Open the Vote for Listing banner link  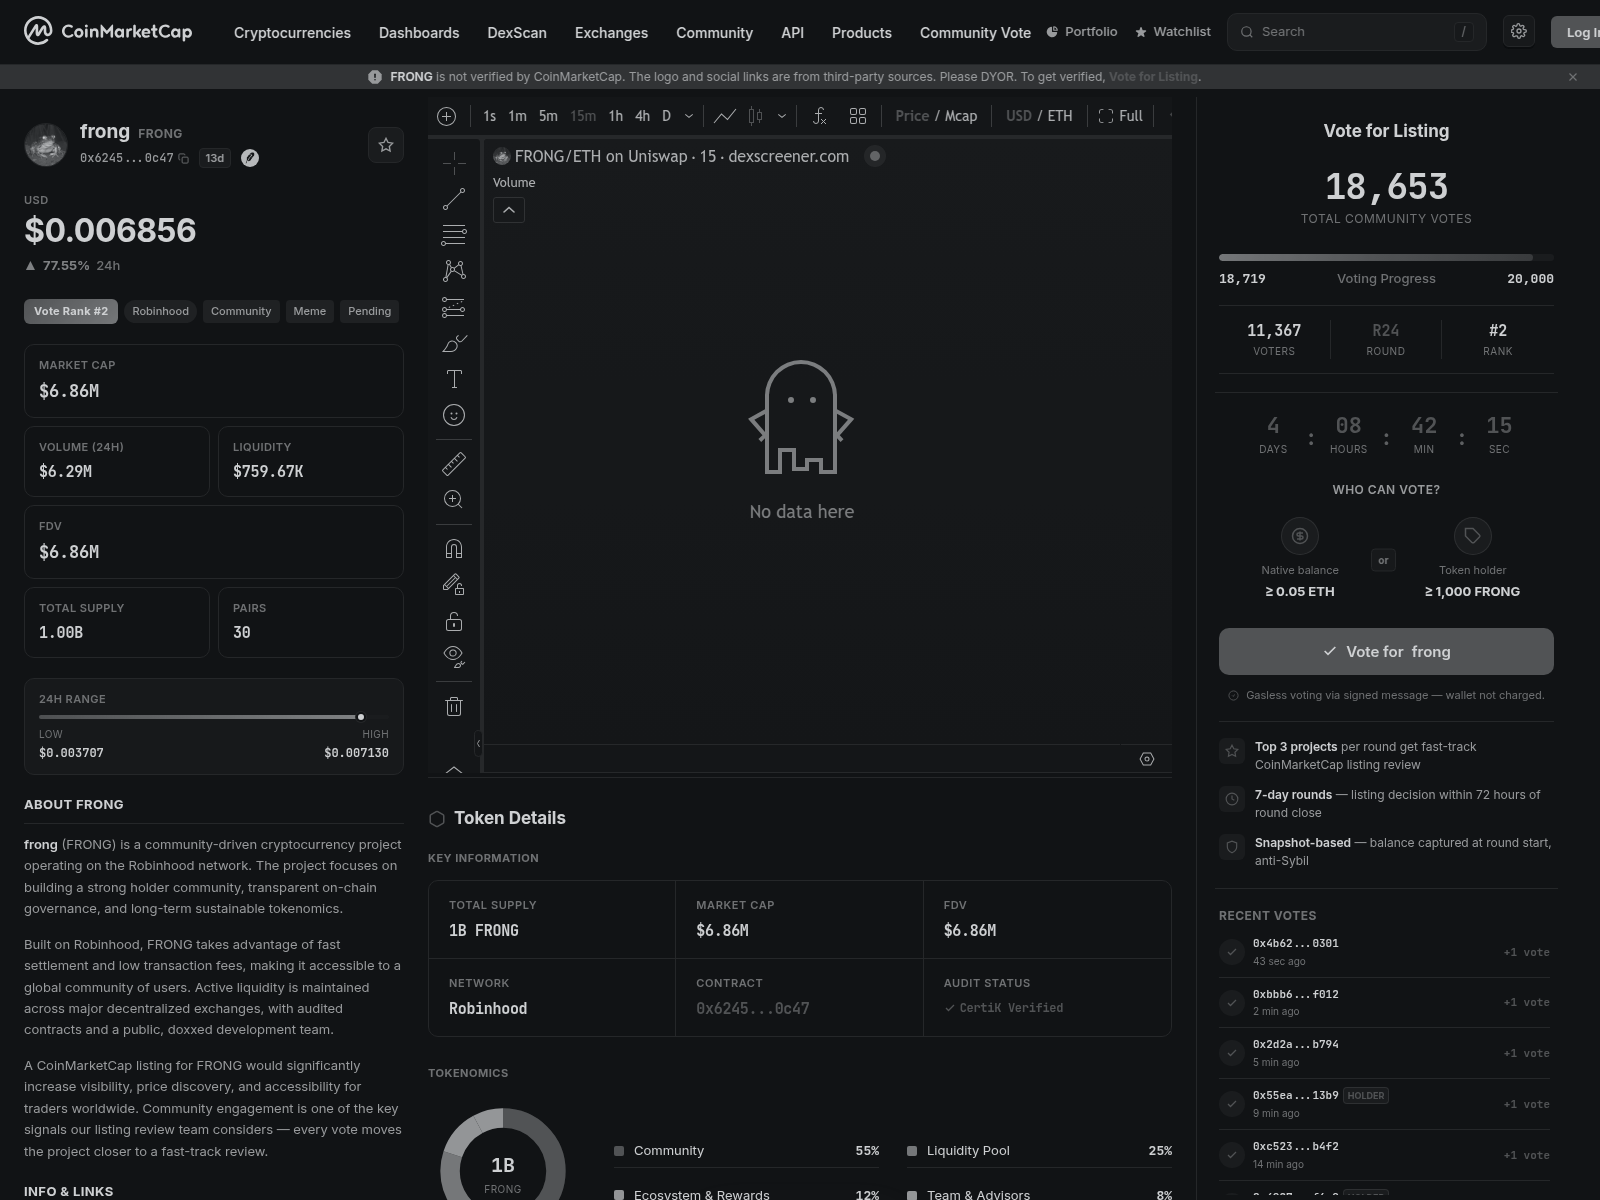point(1153,77)
